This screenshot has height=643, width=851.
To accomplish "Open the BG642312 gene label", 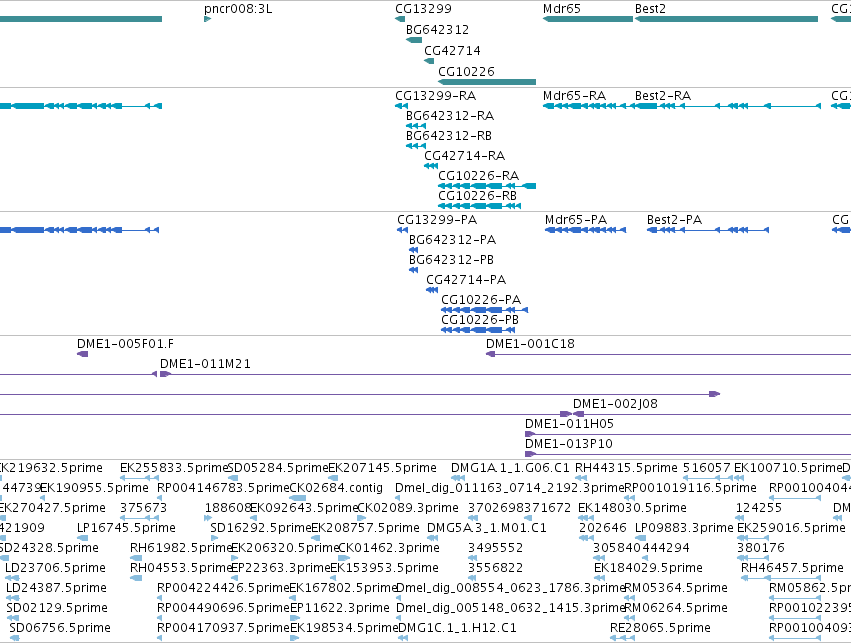I will pos(437,30).
